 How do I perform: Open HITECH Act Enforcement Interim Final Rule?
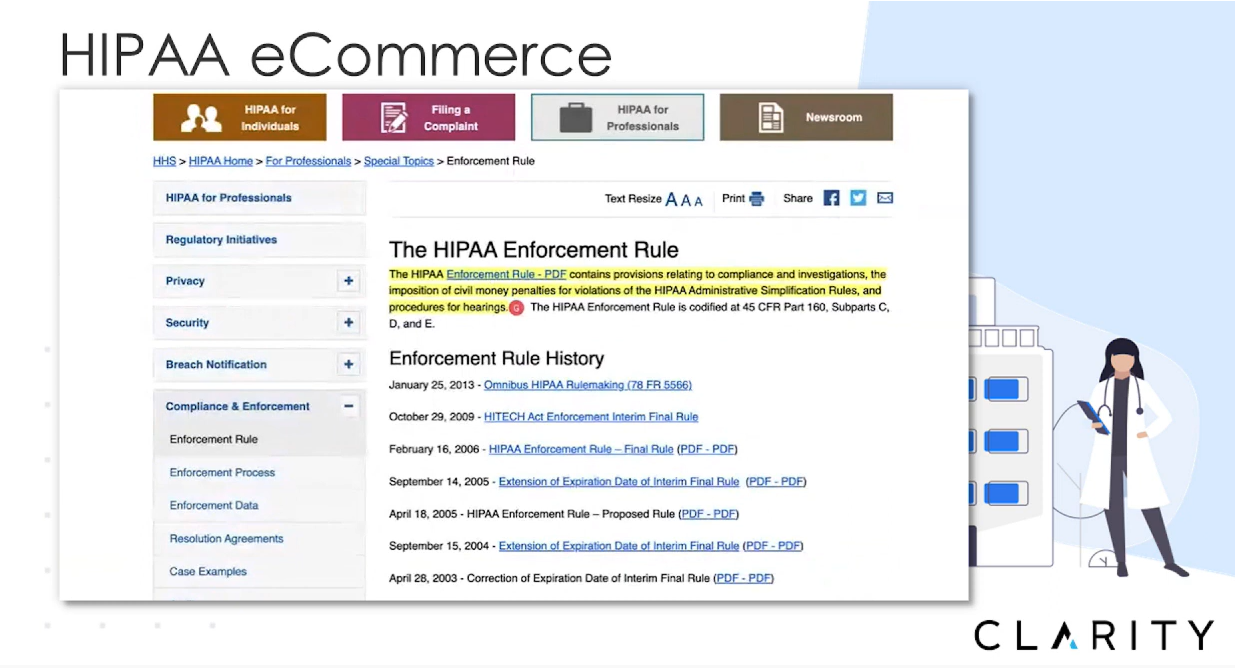(x=591, y=417)
